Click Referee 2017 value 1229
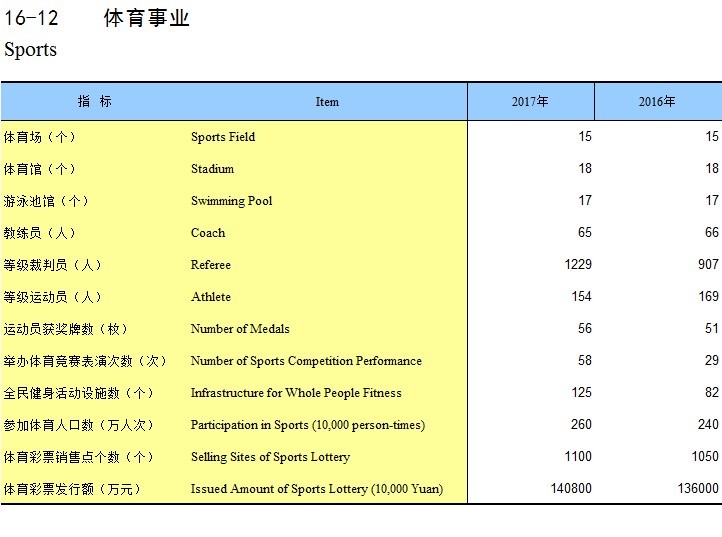Image resolution: width=722 pixels, height=537 pixels. pos(577,265)
